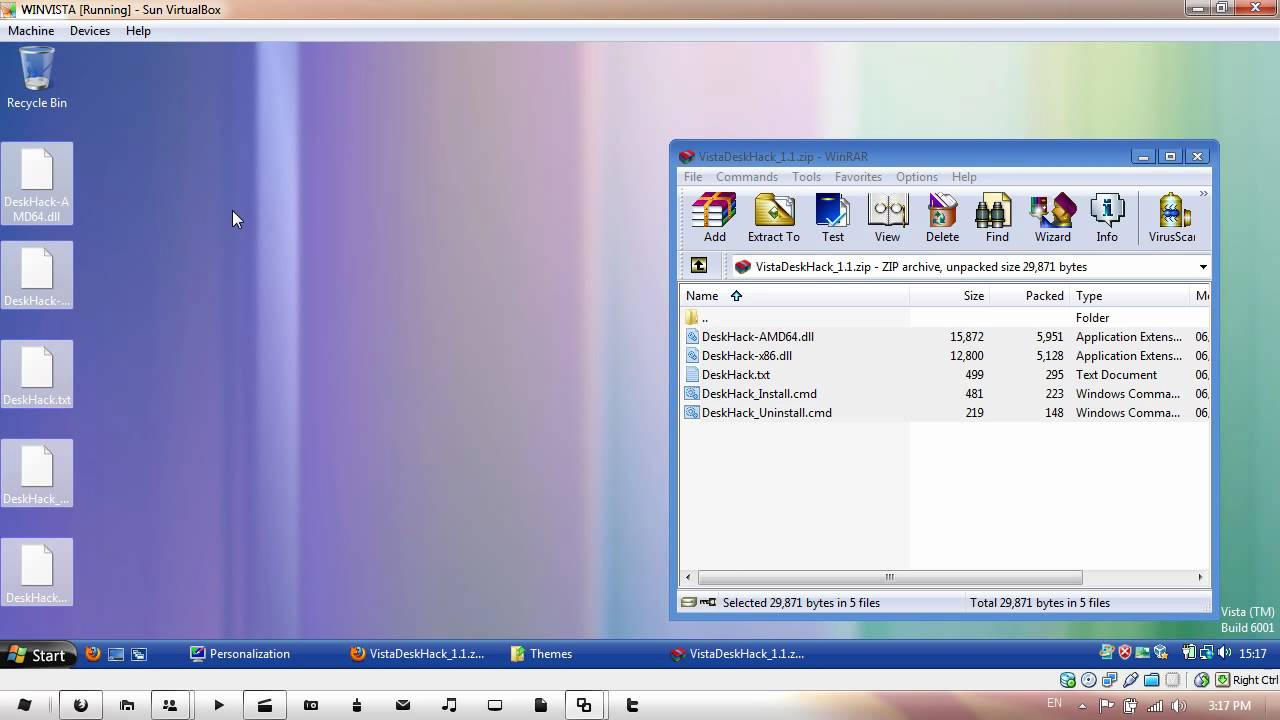Screen dimensions: 1280x720
Task: Open the WinRAR File menu
Action: (x=693, y=177)
